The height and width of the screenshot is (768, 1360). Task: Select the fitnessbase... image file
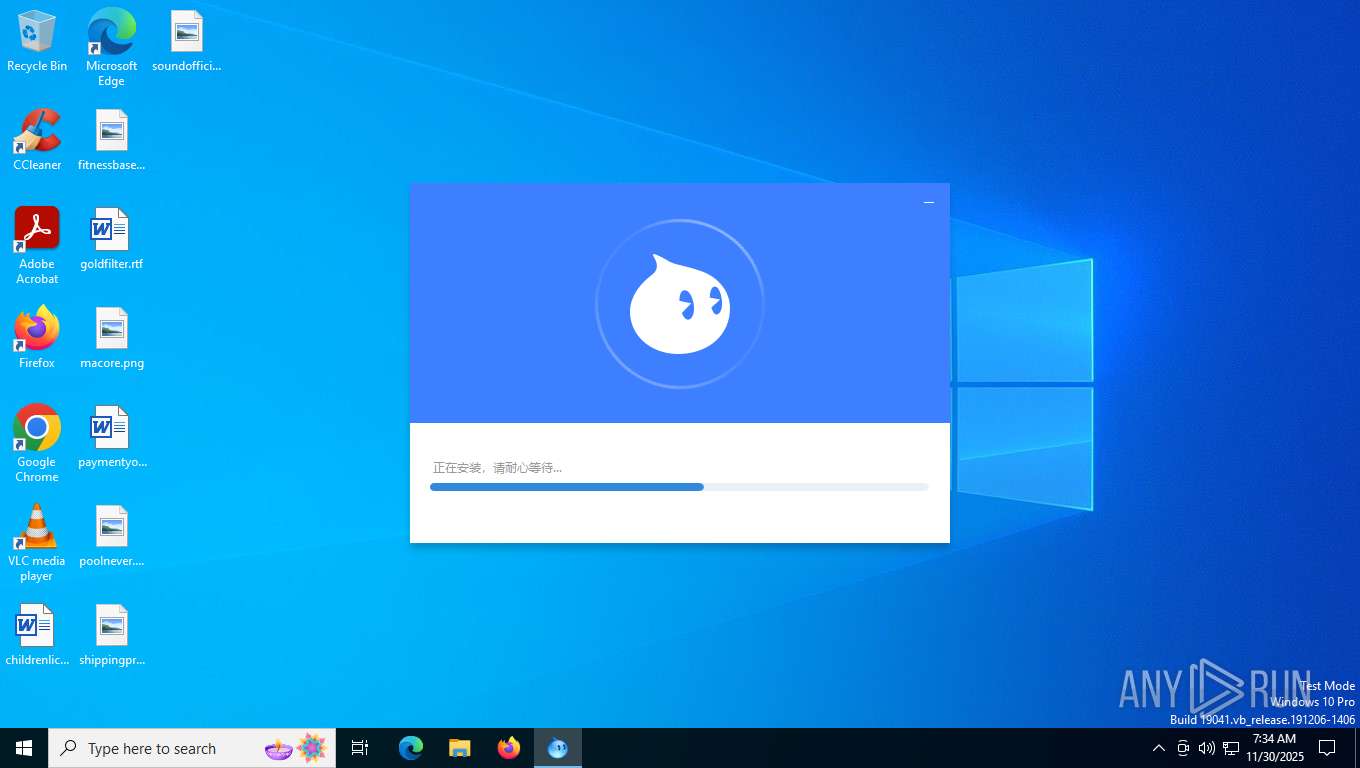coord(111,140)
